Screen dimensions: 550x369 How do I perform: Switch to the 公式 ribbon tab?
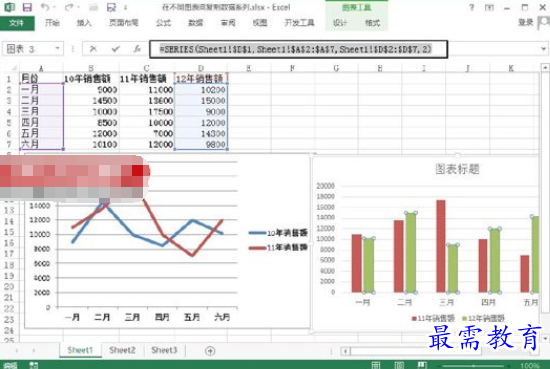pos(163,23)
